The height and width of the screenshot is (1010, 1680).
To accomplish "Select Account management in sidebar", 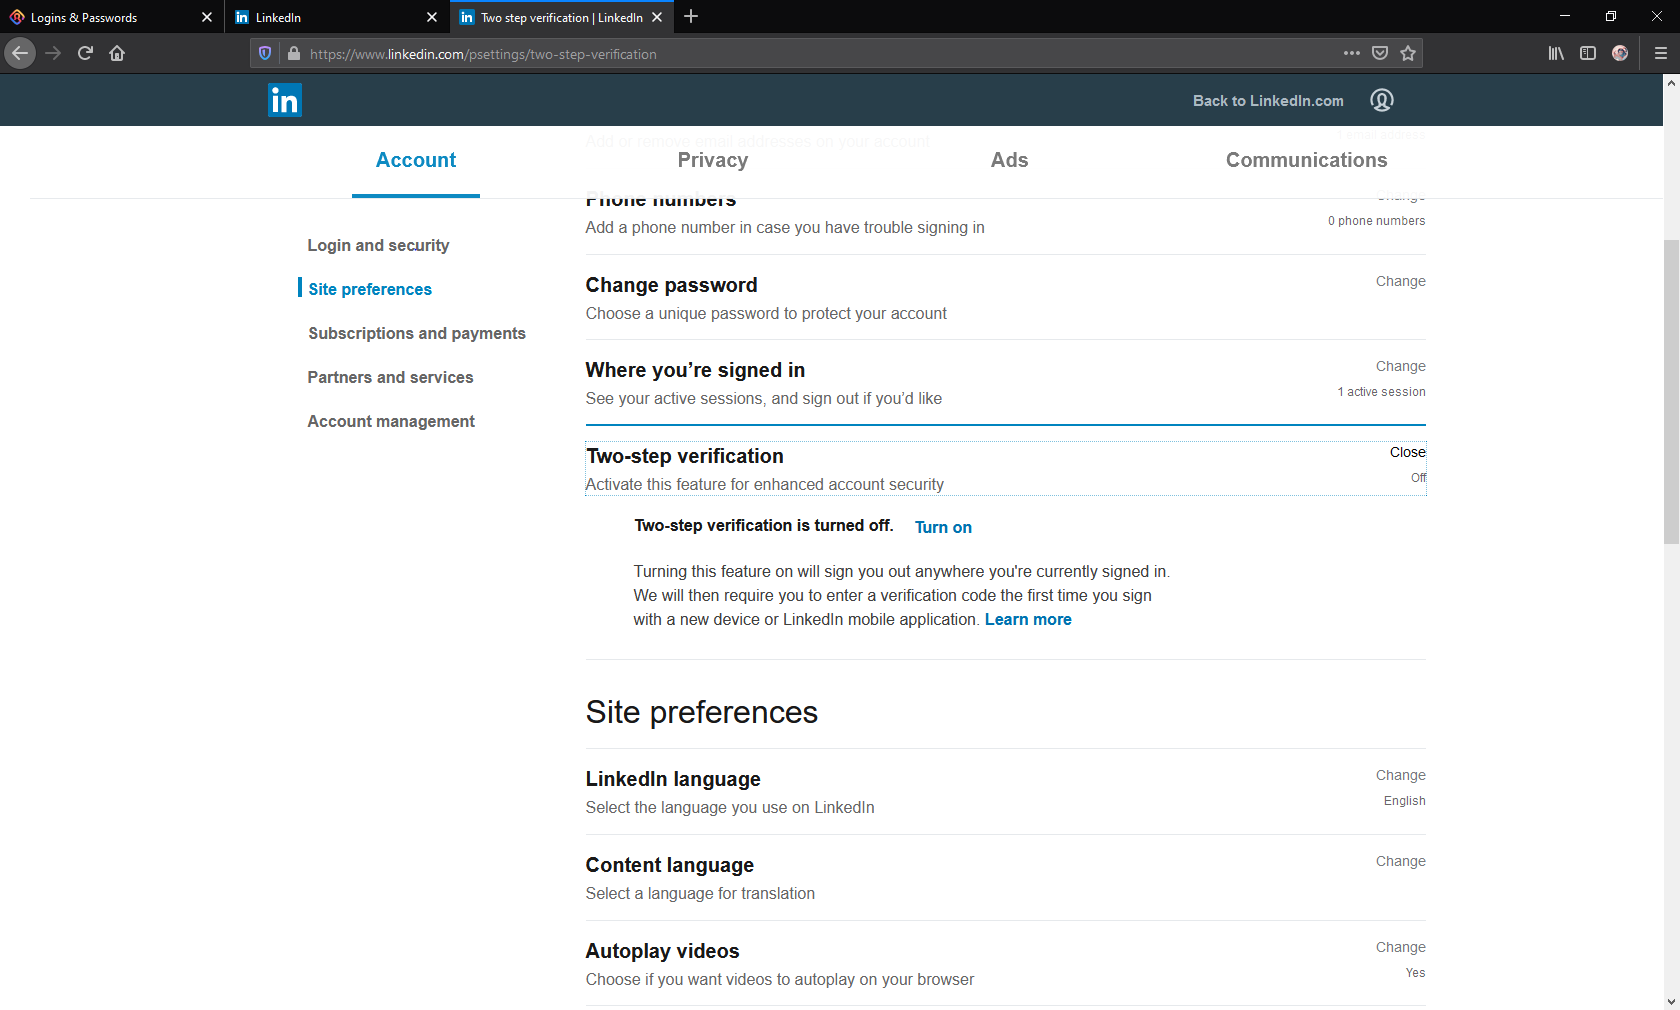I will (391, 421).
